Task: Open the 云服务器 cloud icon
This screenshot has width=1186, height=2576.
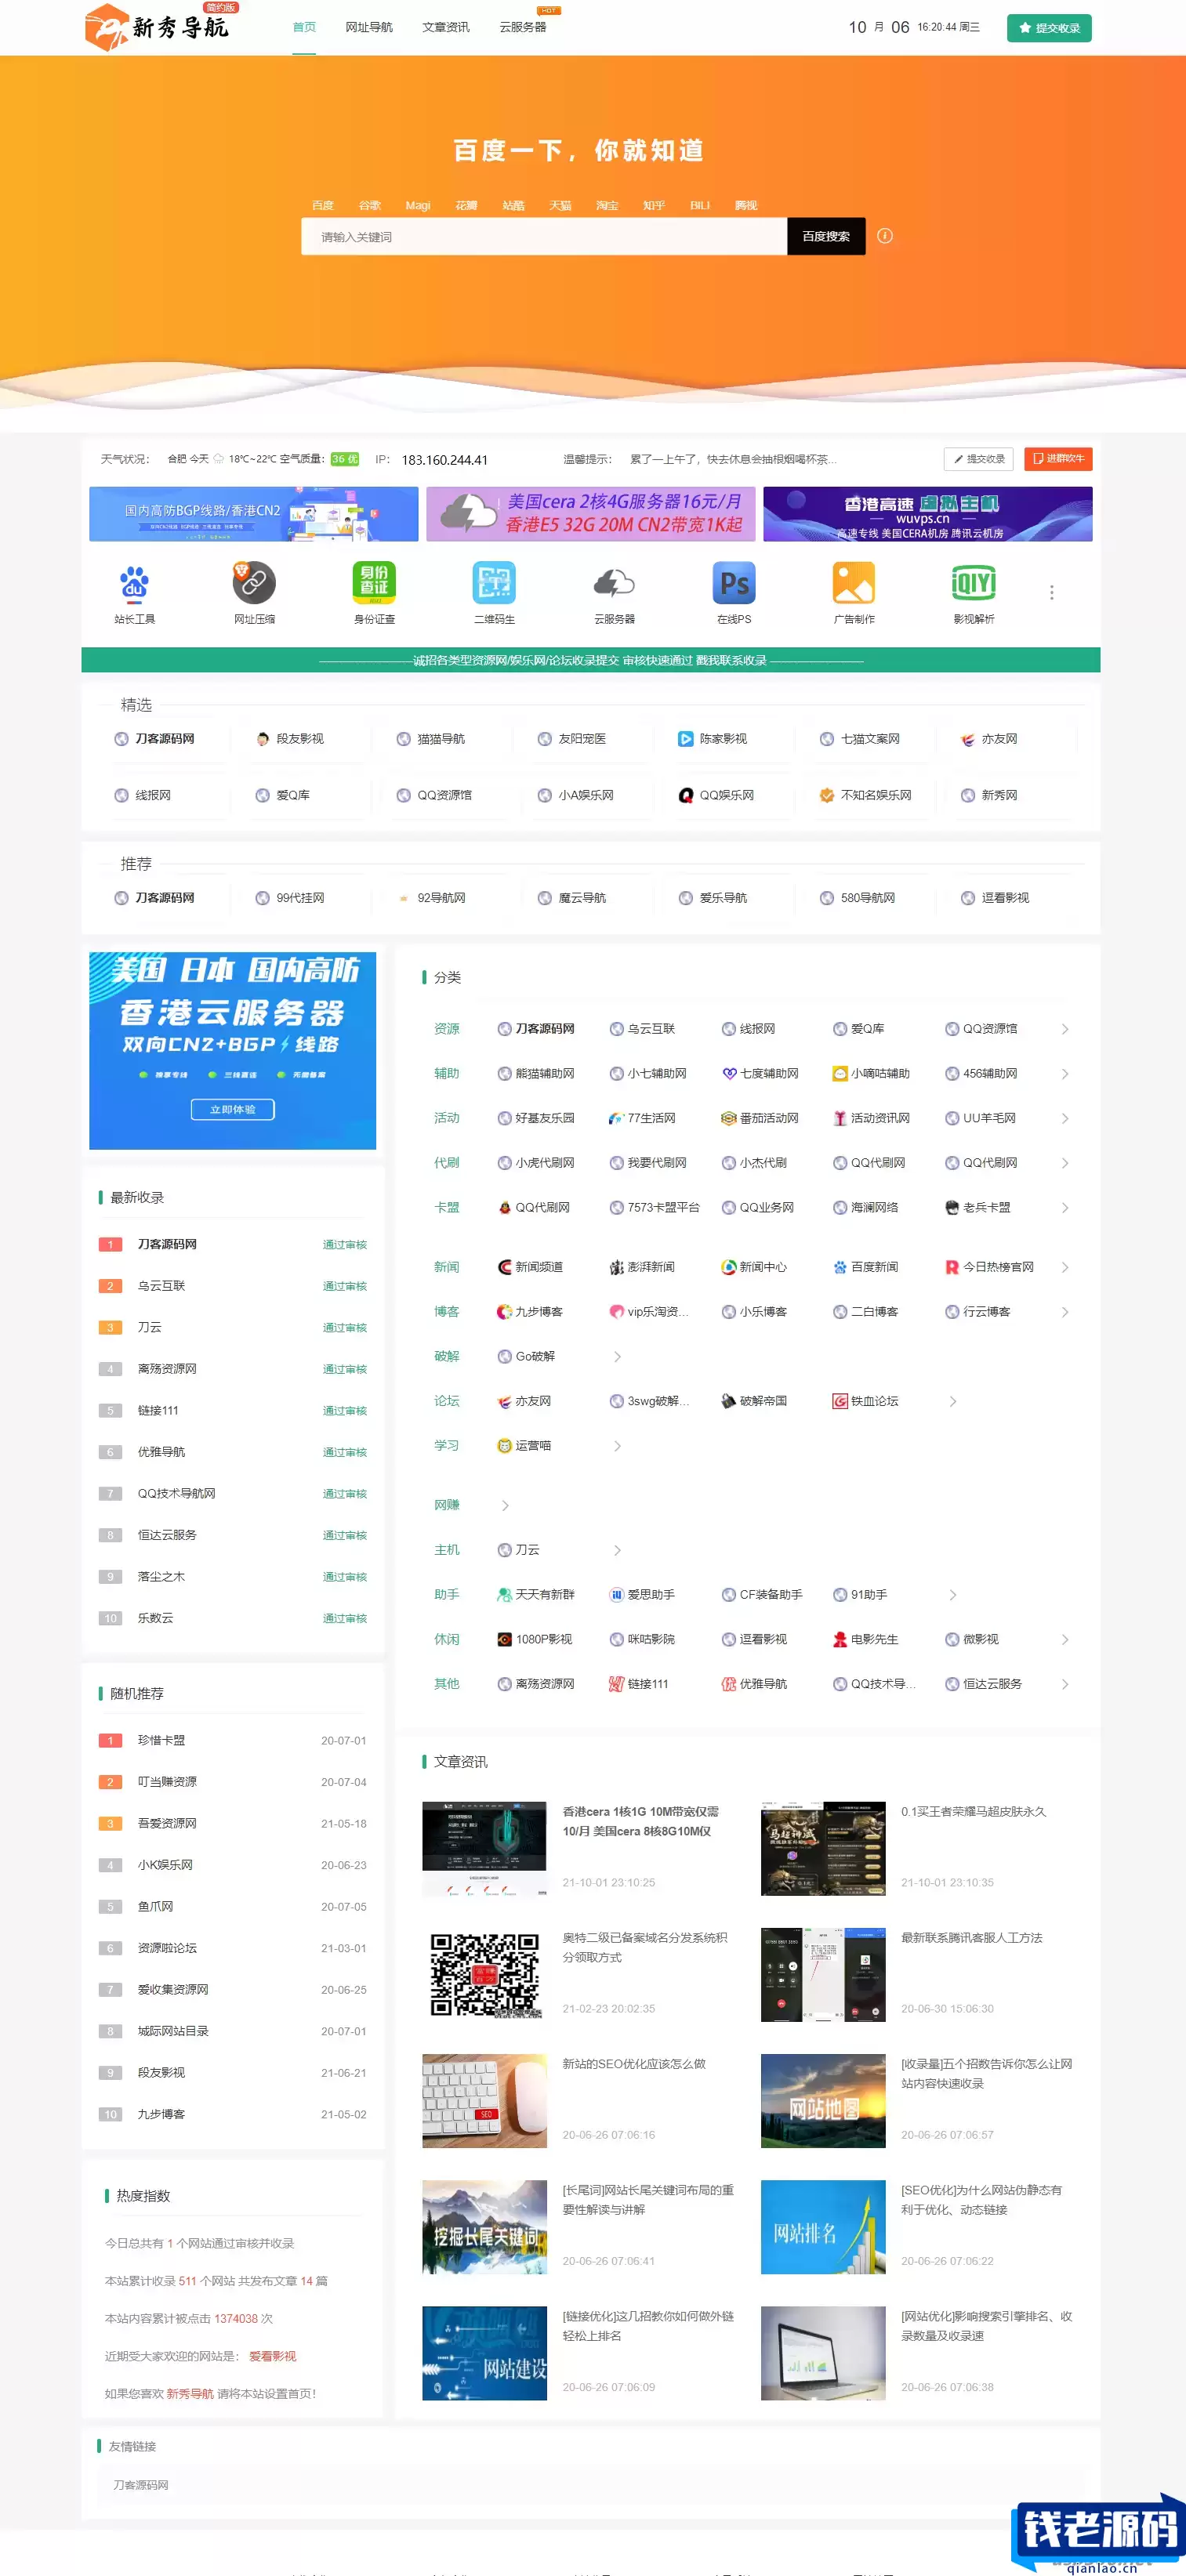Action: pos(614,583)
